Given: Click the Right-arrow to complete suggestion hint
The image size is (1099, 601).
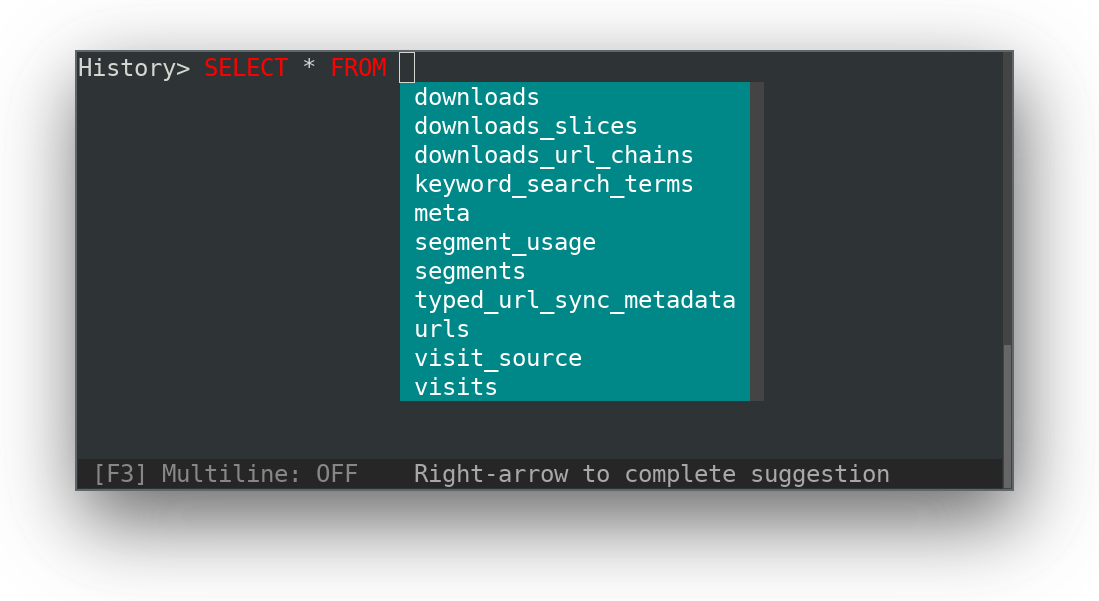Looking at the screenshot, I should [x=652, y=474].
